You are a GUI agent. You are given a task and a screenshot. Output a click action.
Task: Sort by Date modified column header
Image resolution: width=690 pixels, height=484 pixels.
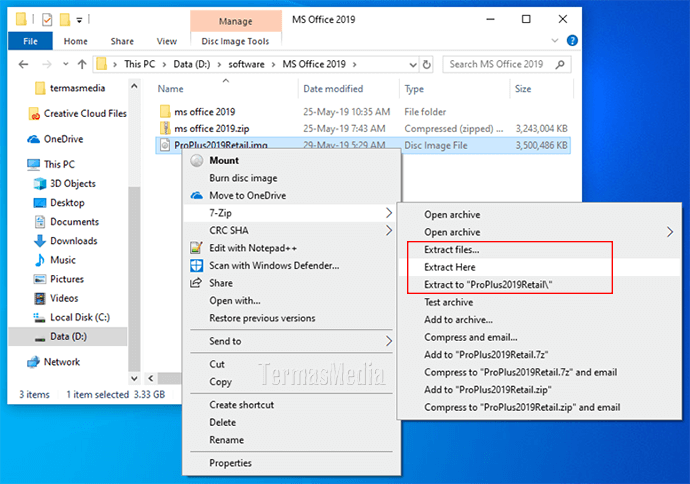(333, 89)
